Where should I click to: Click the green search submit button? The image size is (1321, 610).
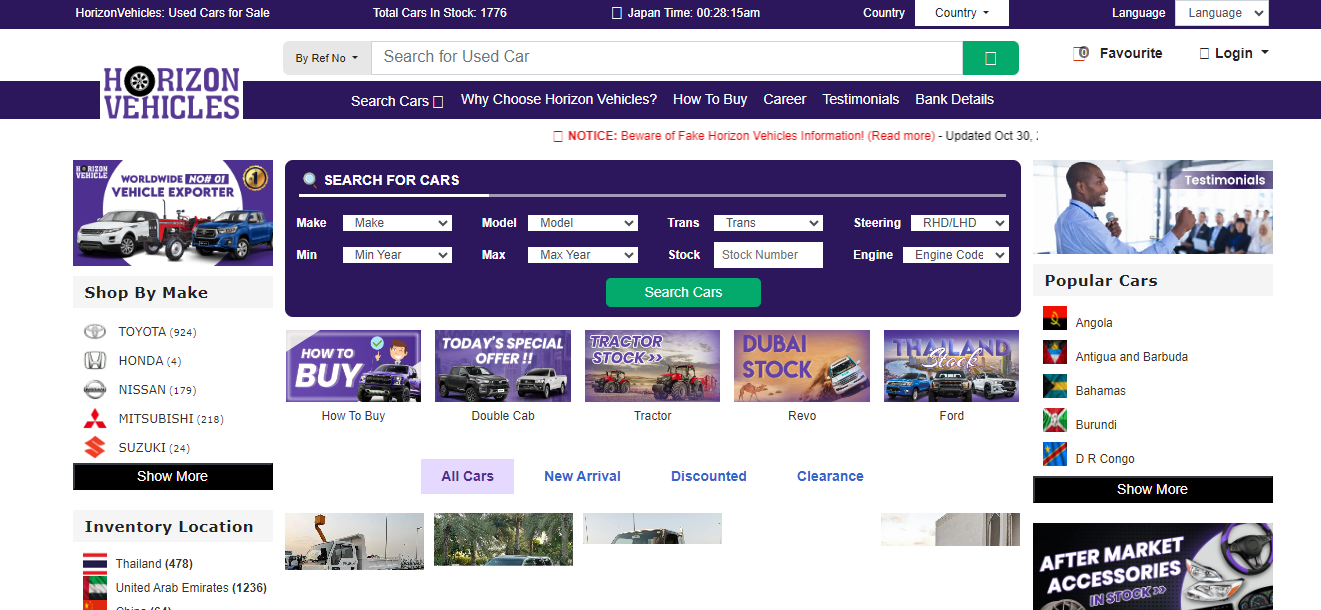tap(990, 58)
